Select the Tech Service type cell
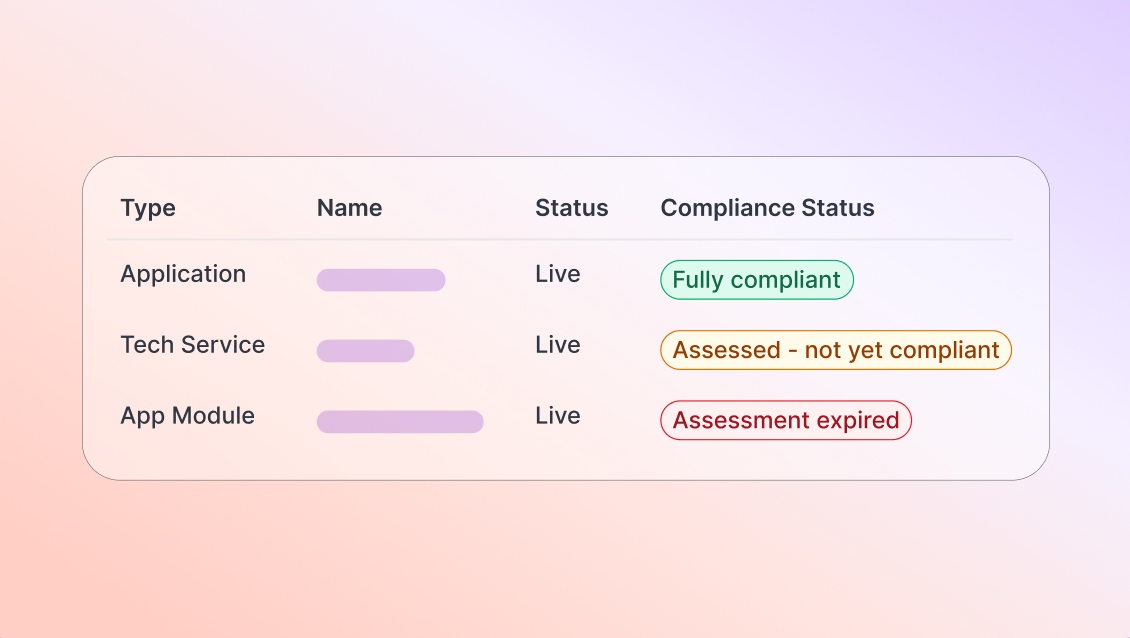The width and height of the screenshot is (1130, 638). (192, 345)
